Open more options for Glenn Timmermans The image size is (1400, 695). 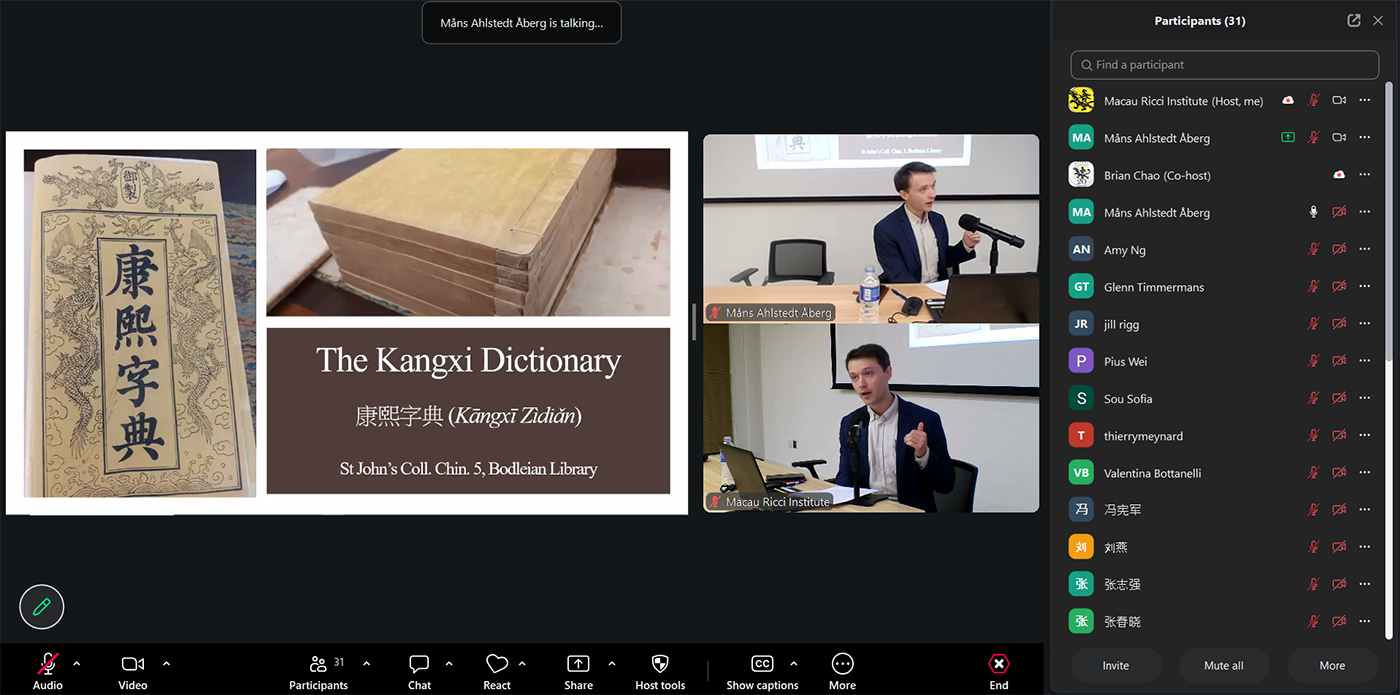point(1365,287)
